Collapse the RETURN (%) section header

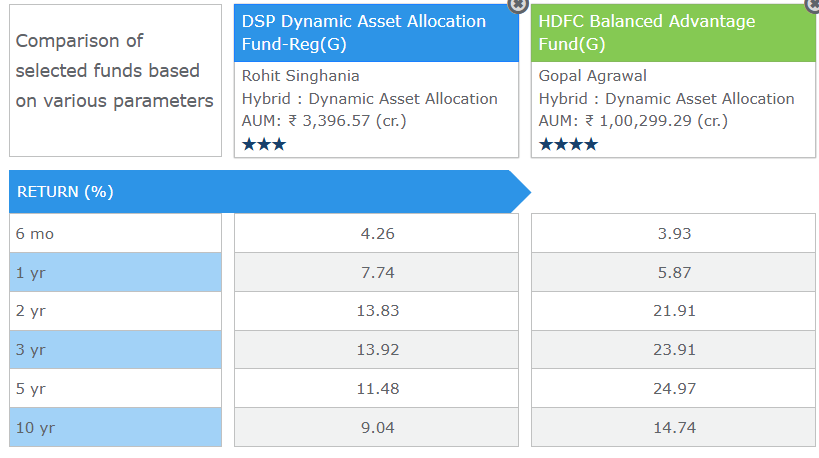268,192
